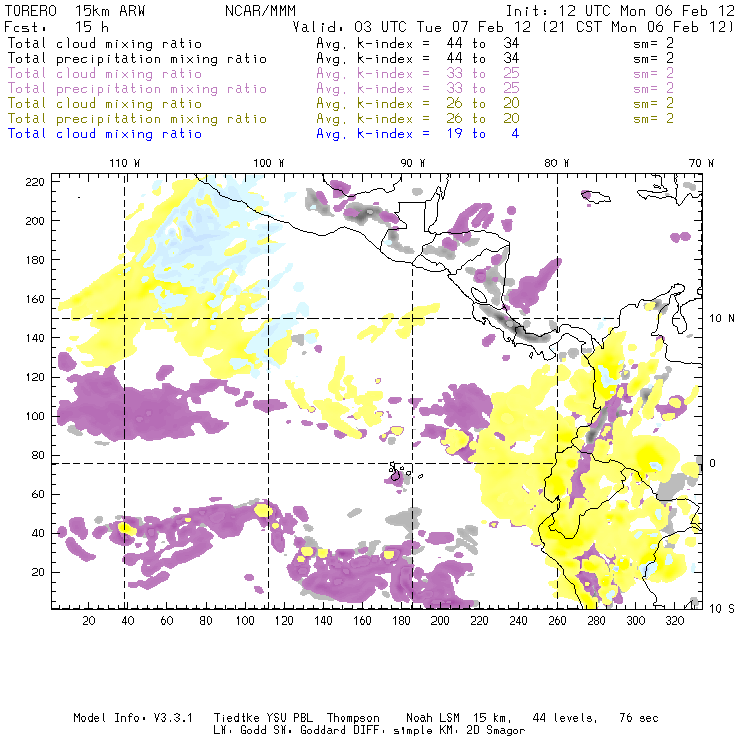Click the "Thompson" microphysics text
Viewport: 740px width, 740px height.
pyautogui.click(x=353, y=718)
